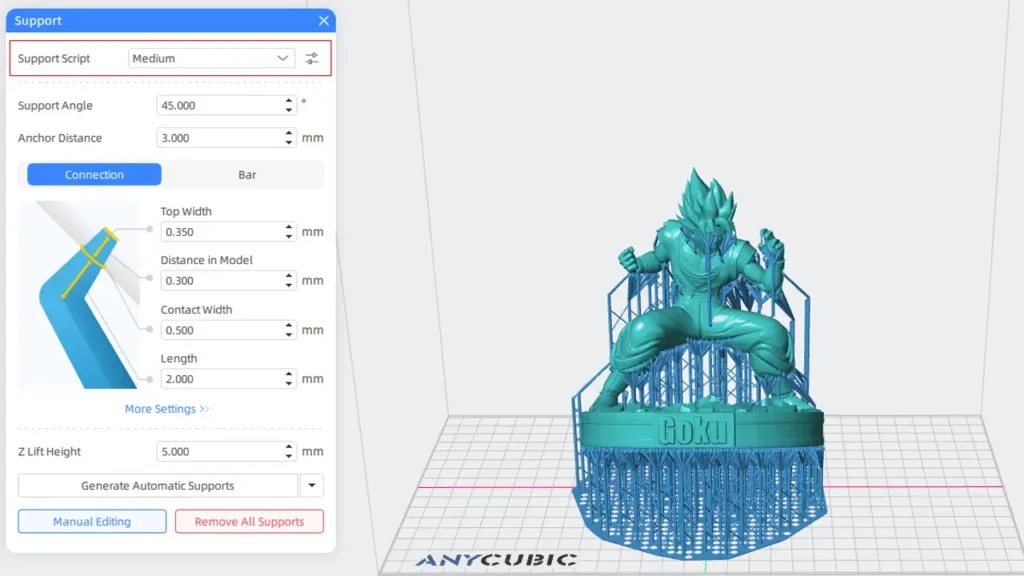This screenshot has width=1024, height=576.
Task: Increase Z Lift Height value
Action: click(289, 447)
